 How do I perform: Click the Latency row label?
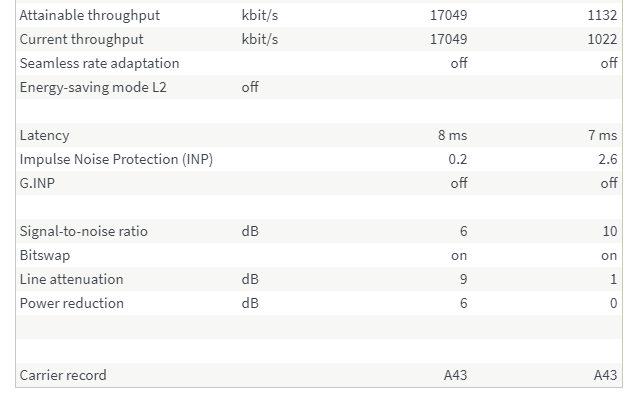pos(44,135)
